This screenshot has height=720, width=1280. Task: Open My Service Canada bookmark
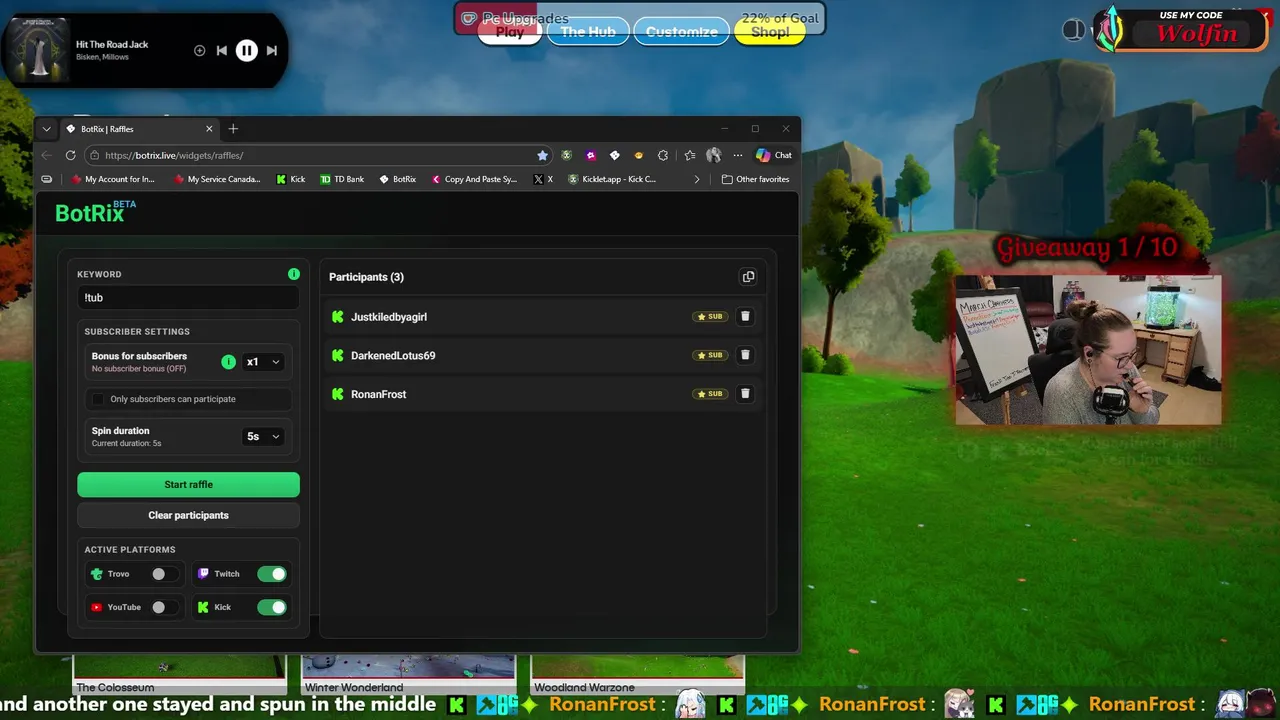(x=217, y=179)
